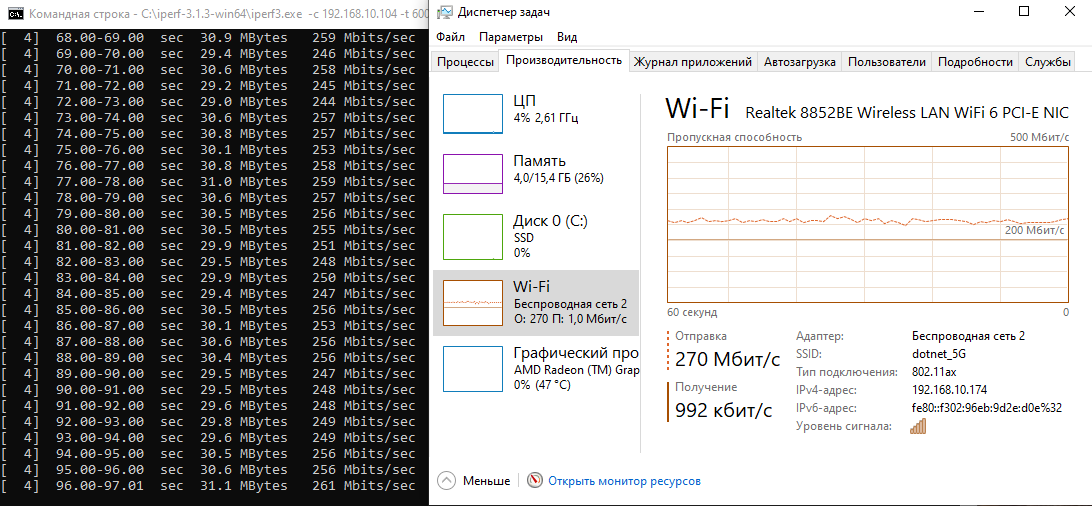1092x506 pixels.
Task: Click the Task Manager title bar icon
Action: pos(445,12)
